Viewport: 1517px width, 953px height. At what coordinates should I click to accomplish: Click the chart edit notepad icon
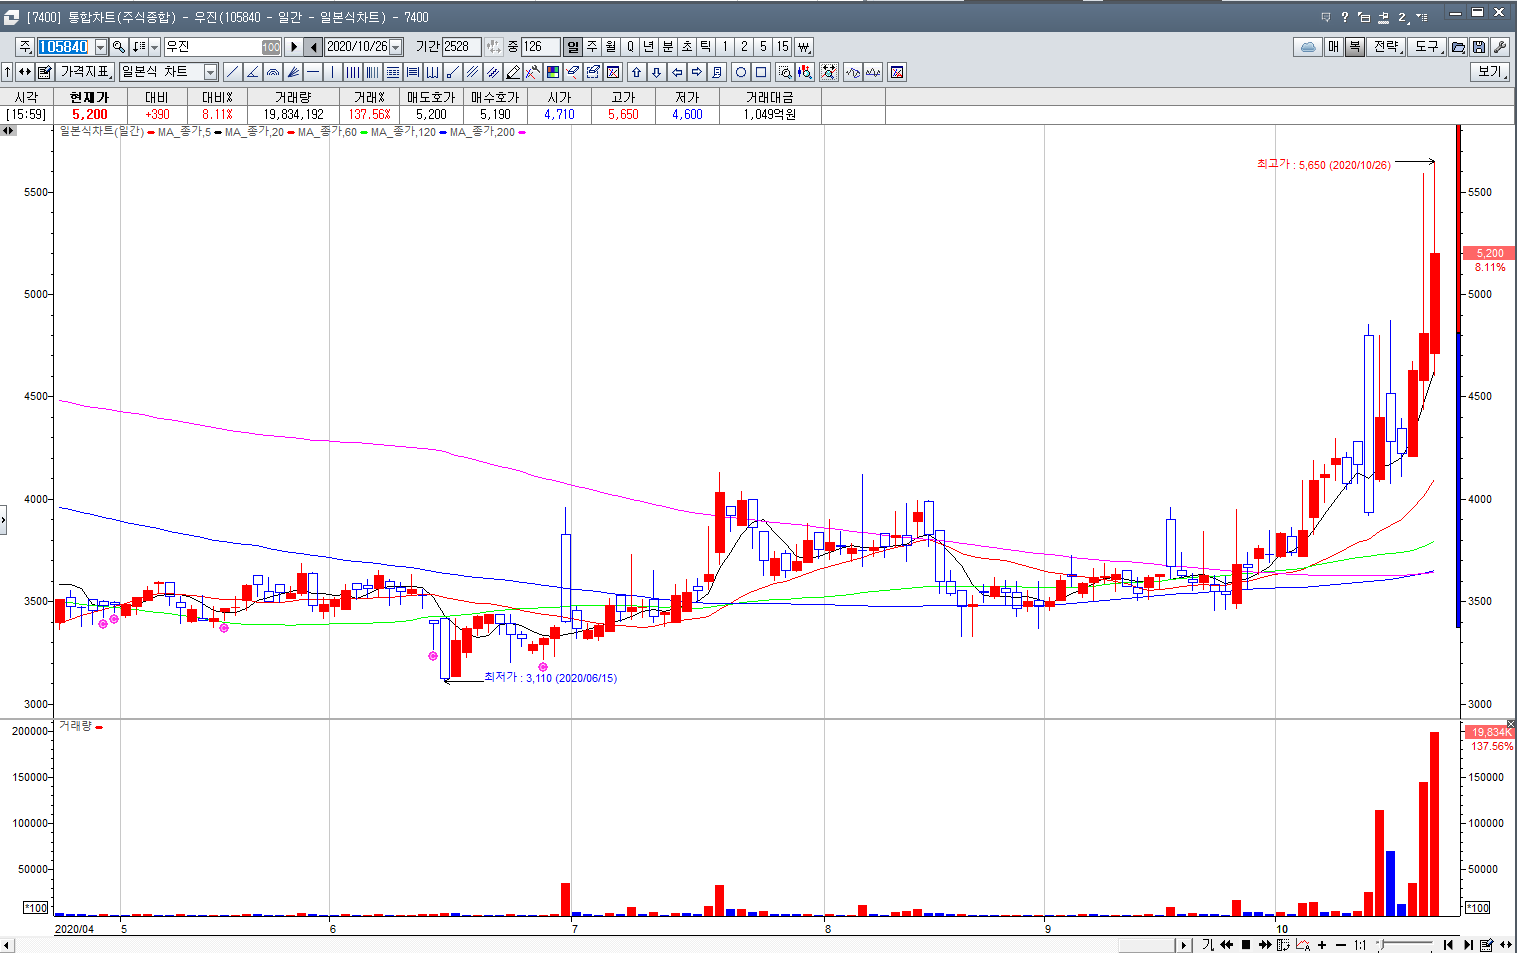(45, 72)
